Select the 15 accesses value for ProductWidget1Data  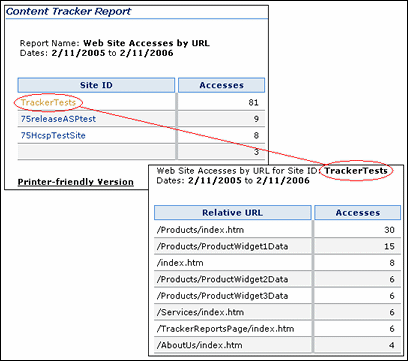[x=389, y=246]
